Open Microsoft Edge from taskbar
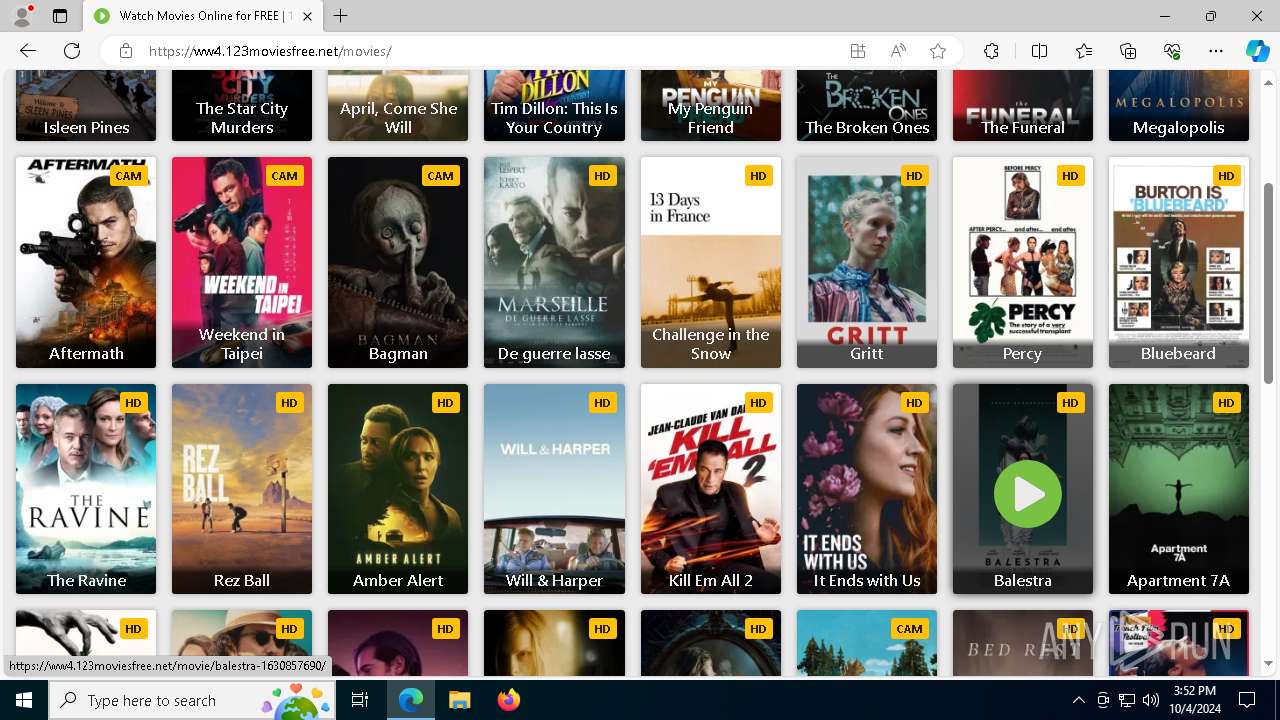 click(411, 700)
